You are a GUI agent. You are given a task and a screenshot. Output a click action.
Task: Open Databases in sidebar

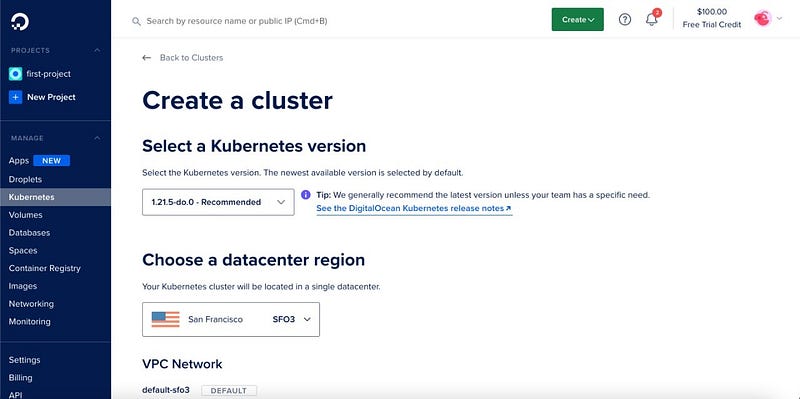point(29,233)
